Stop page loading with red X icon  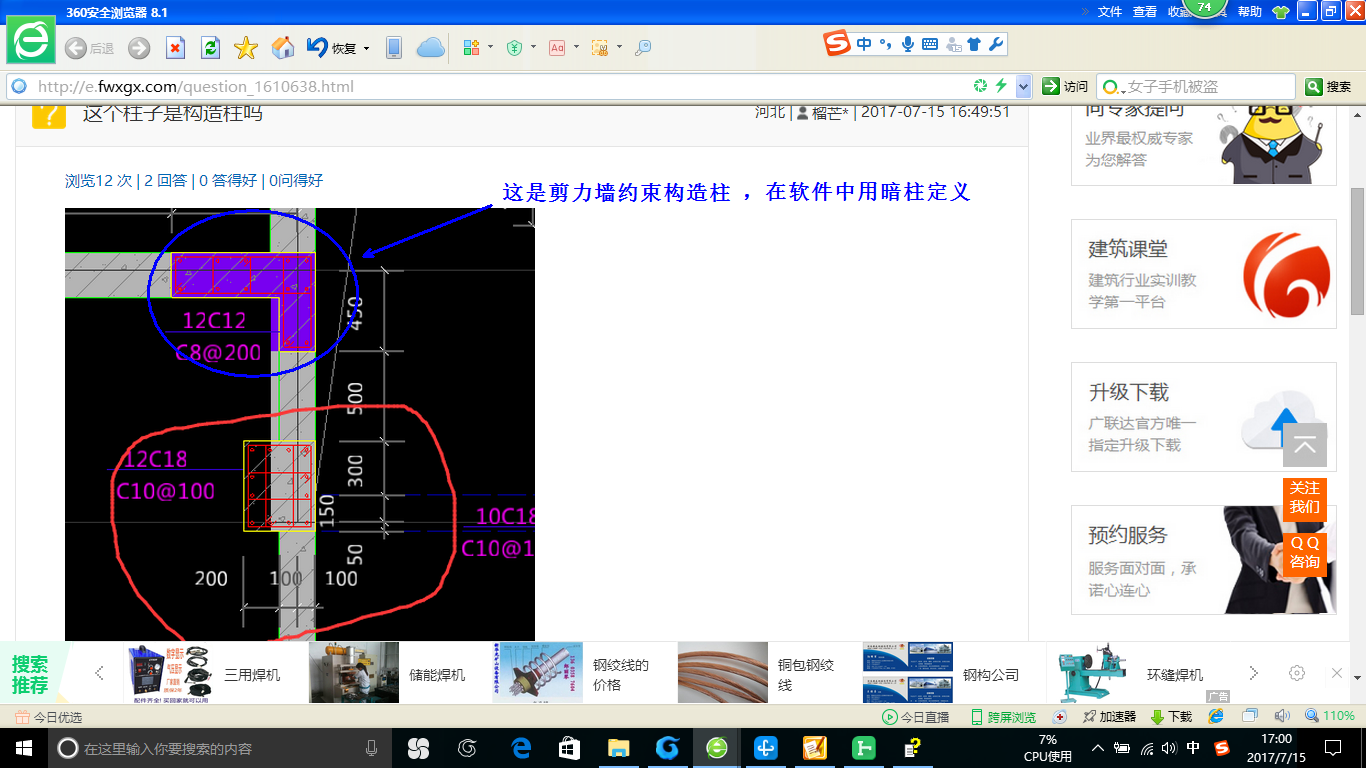point(175,48)
